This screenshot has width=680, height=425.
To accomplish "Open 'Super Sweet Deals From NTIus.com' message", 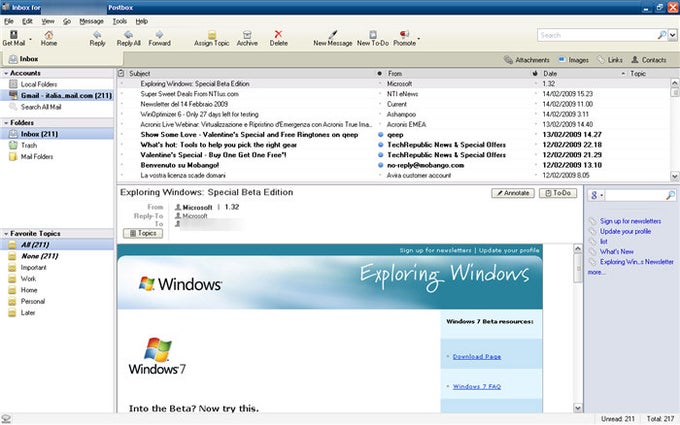I will point(190,94).
